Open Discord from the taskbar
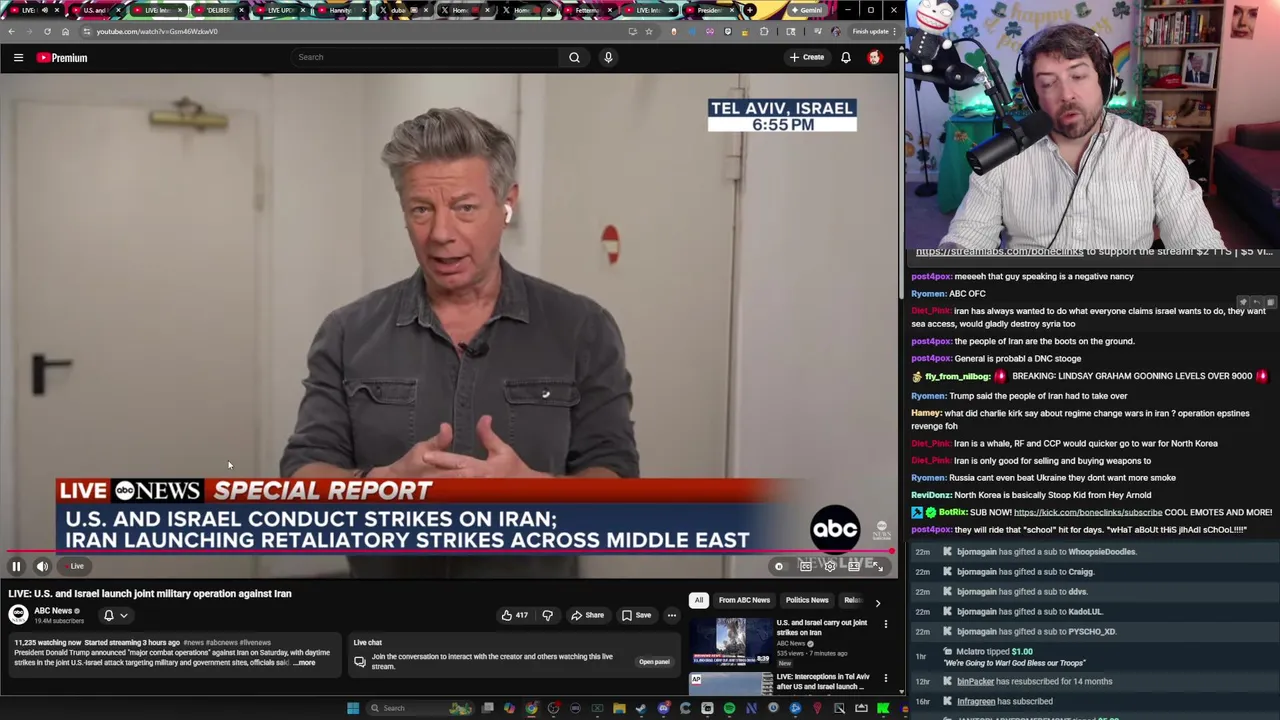This screenshot has height=720, width=1280. [x=663, y=708]
